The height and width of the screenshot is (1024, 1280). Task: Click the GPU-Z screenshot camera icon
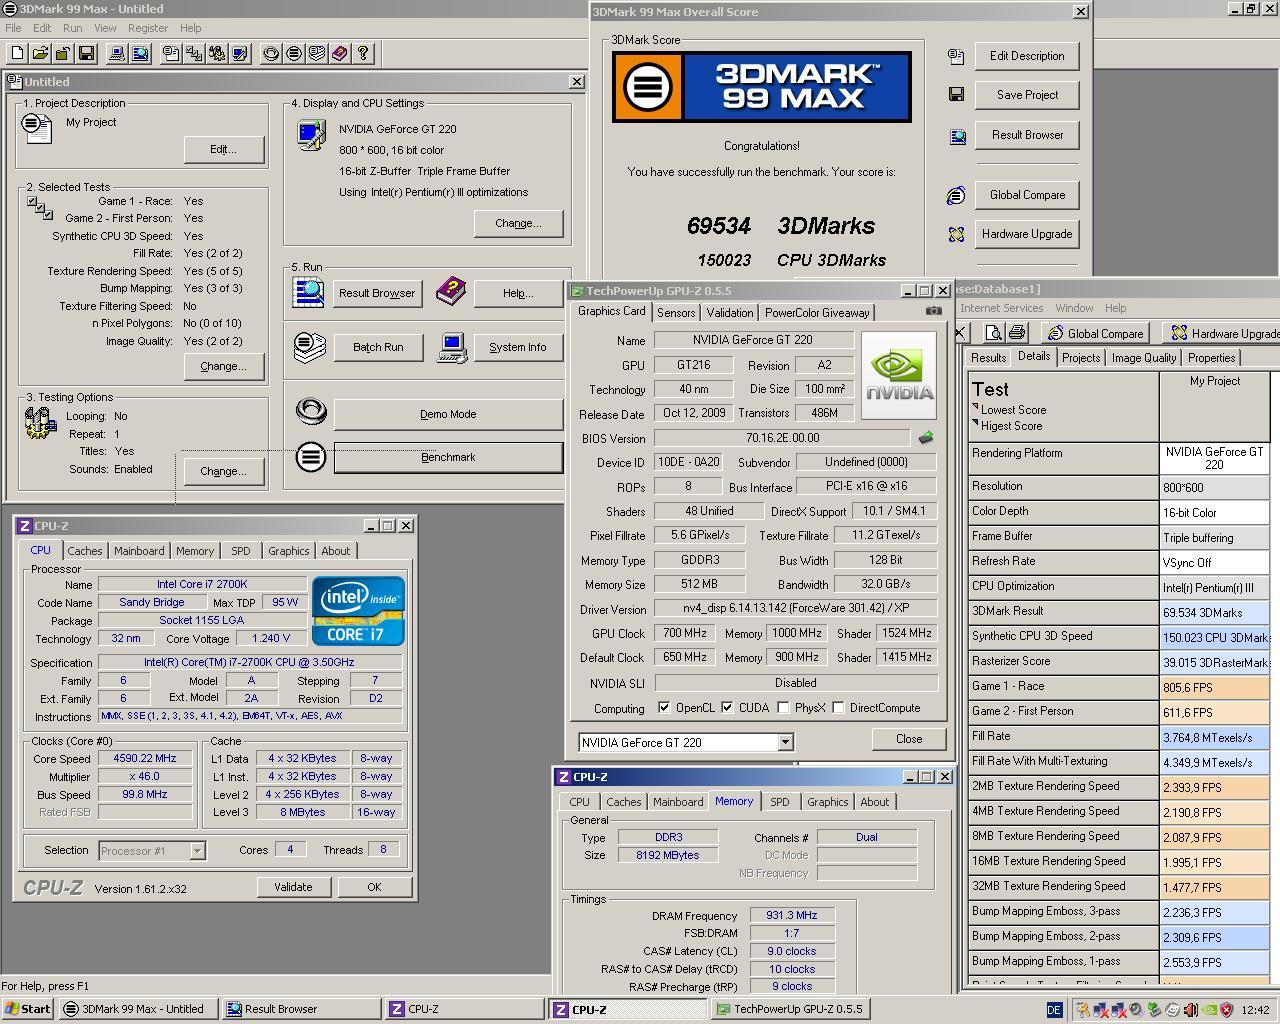pos(933,311)
